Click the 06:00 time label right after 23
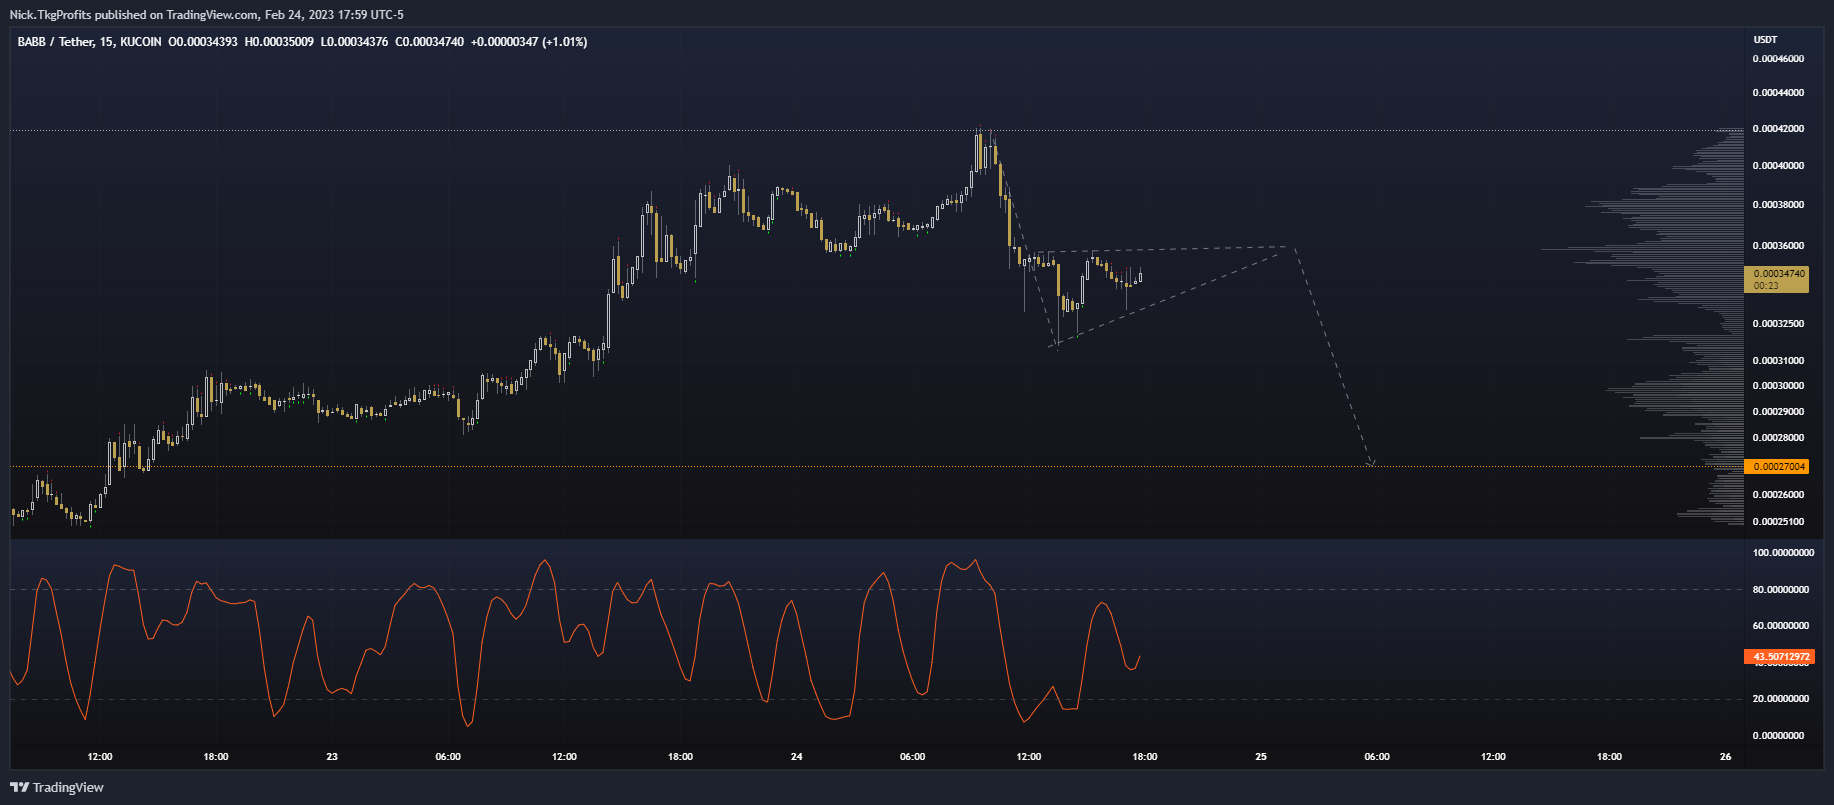Viewport: 1834px width, 805px height. (448, 757)
